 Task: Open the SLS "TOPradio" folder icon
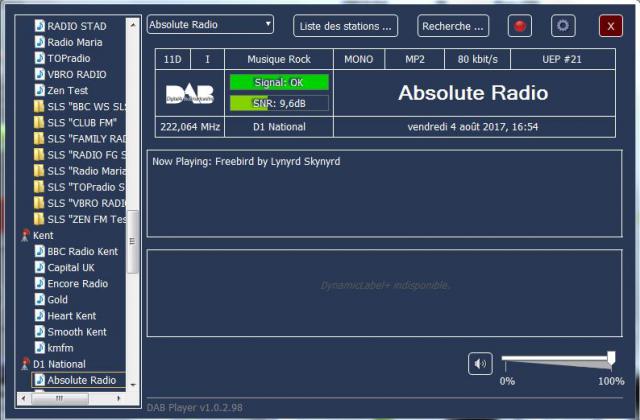coord(39,187)
